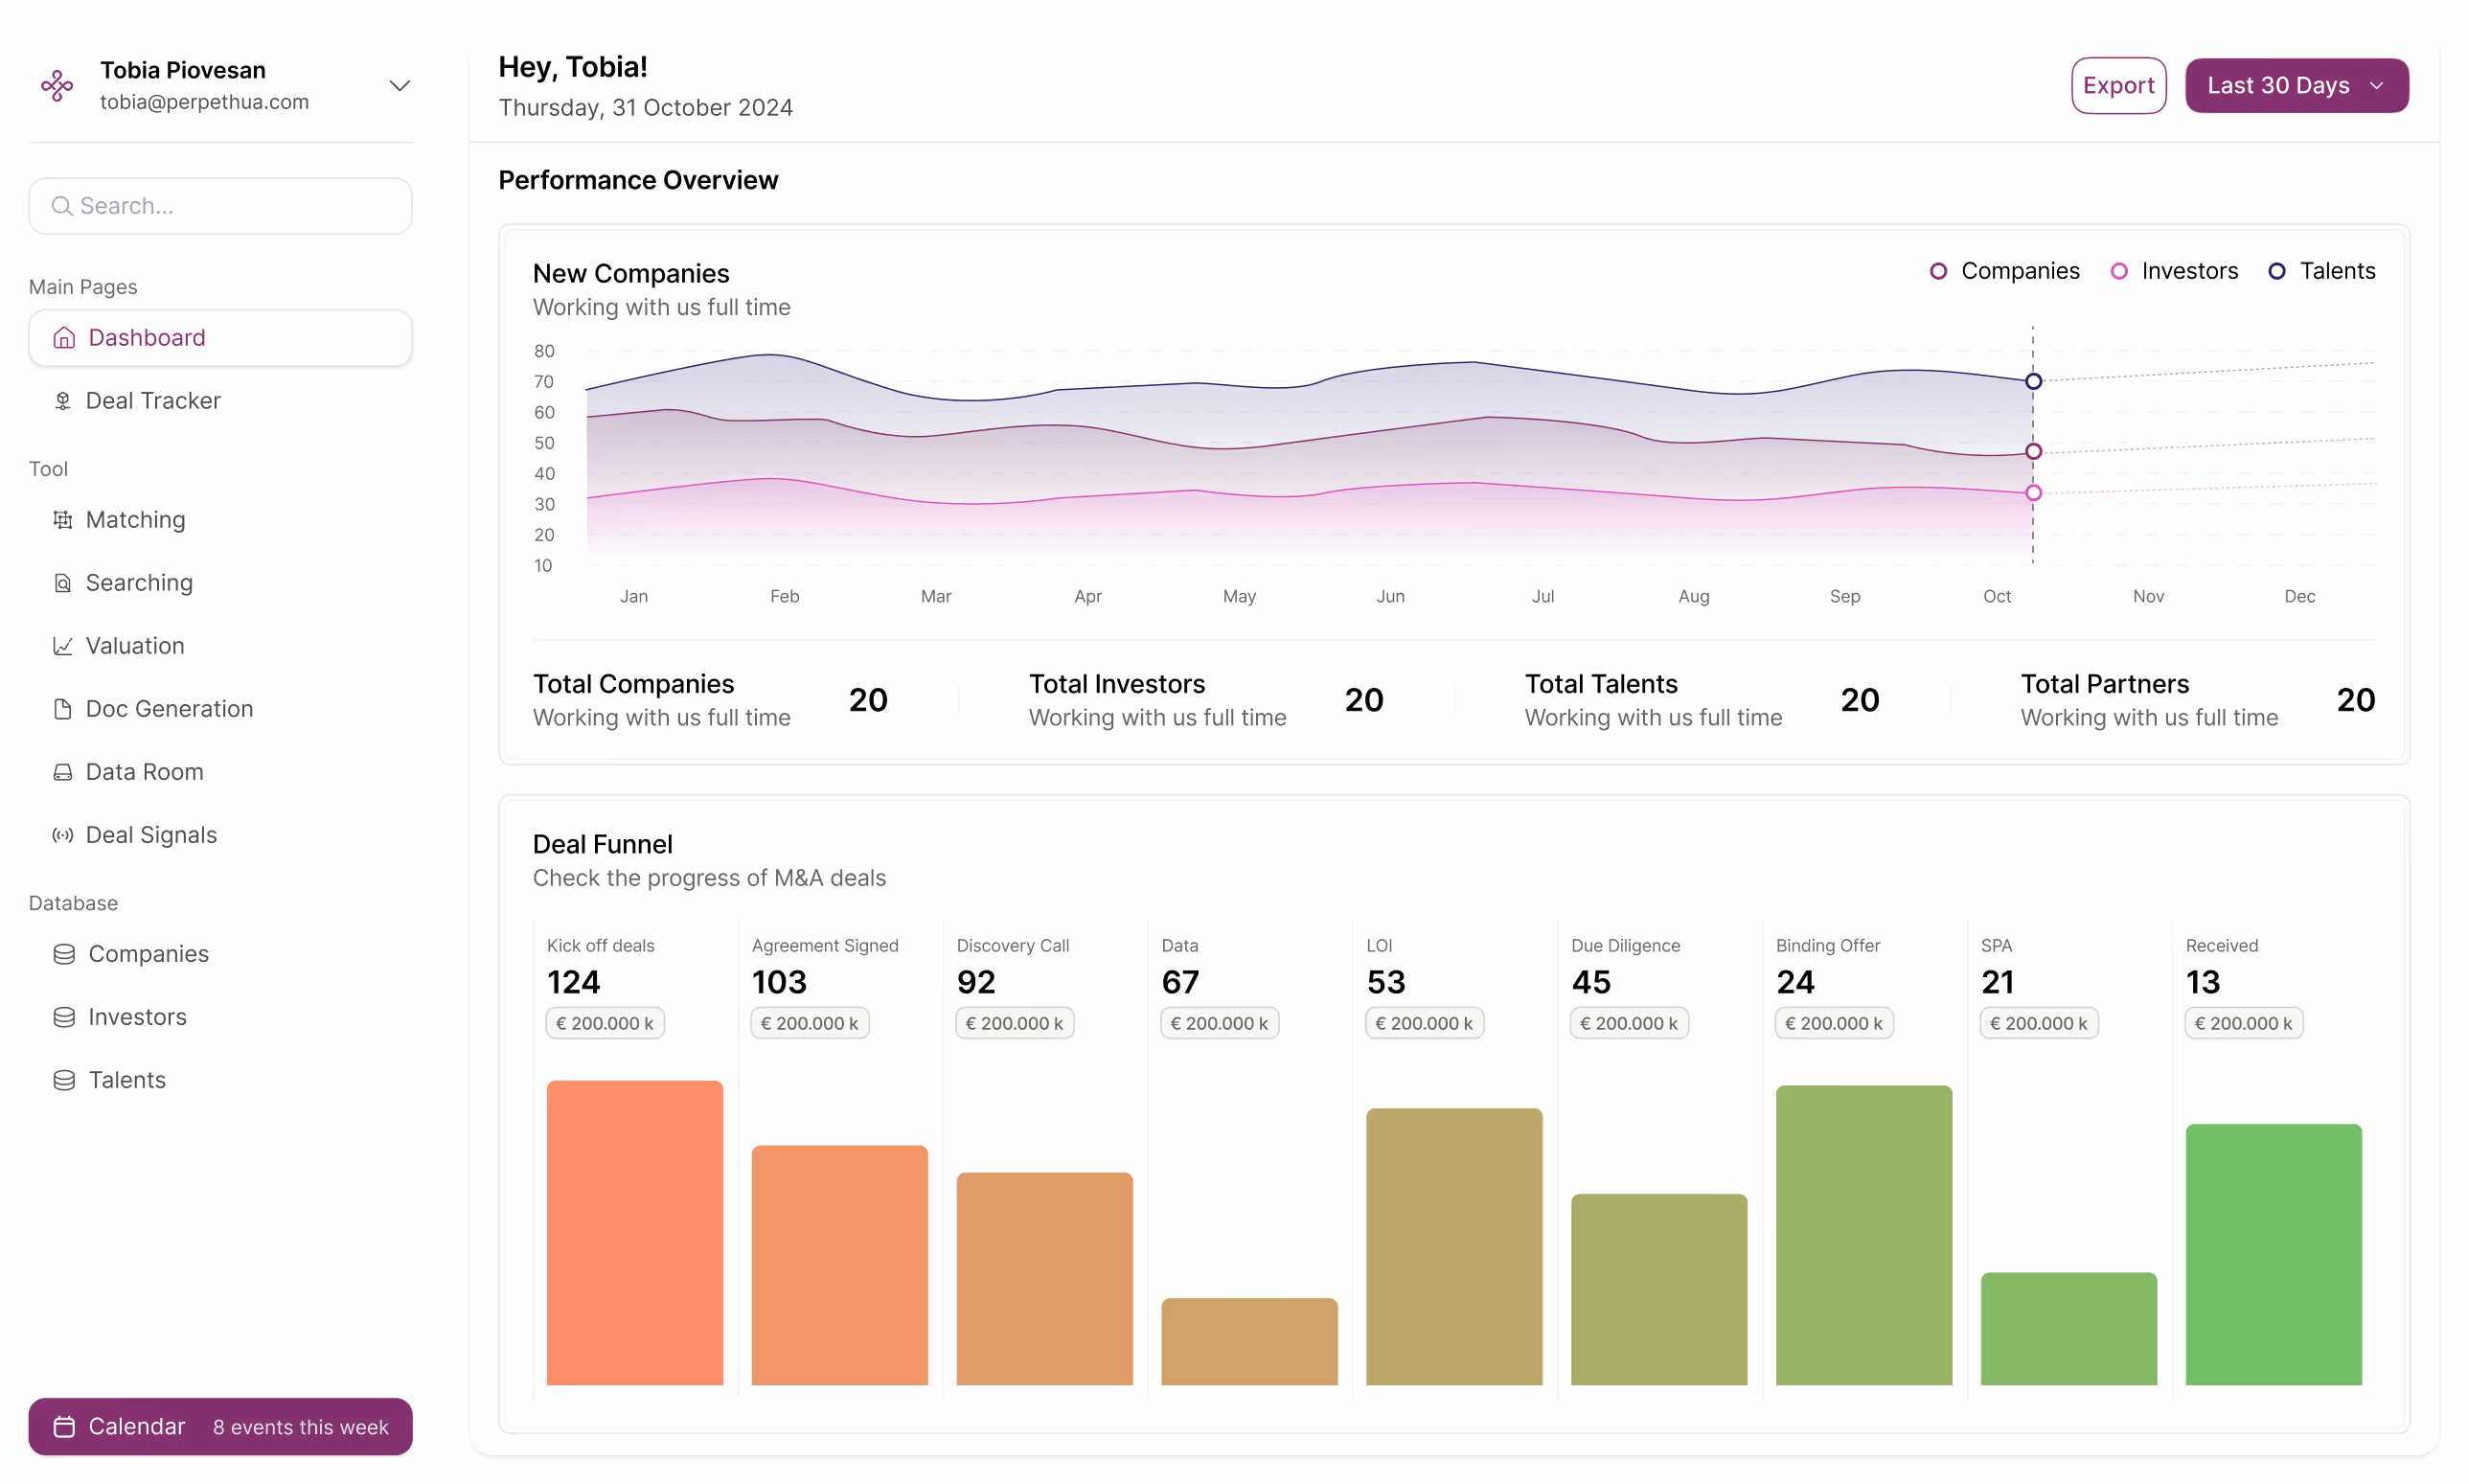
Task: Switch to the Deal Tracker page
Action: (x=152, y=400)
